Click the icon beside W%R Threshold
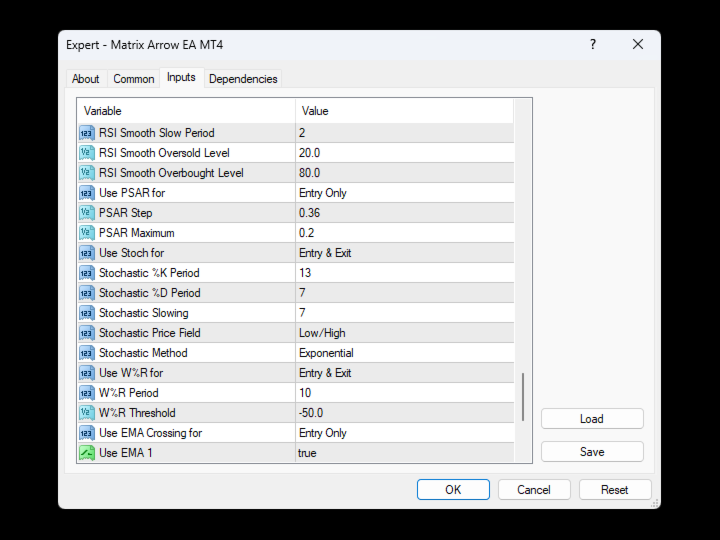 [86, 413]
